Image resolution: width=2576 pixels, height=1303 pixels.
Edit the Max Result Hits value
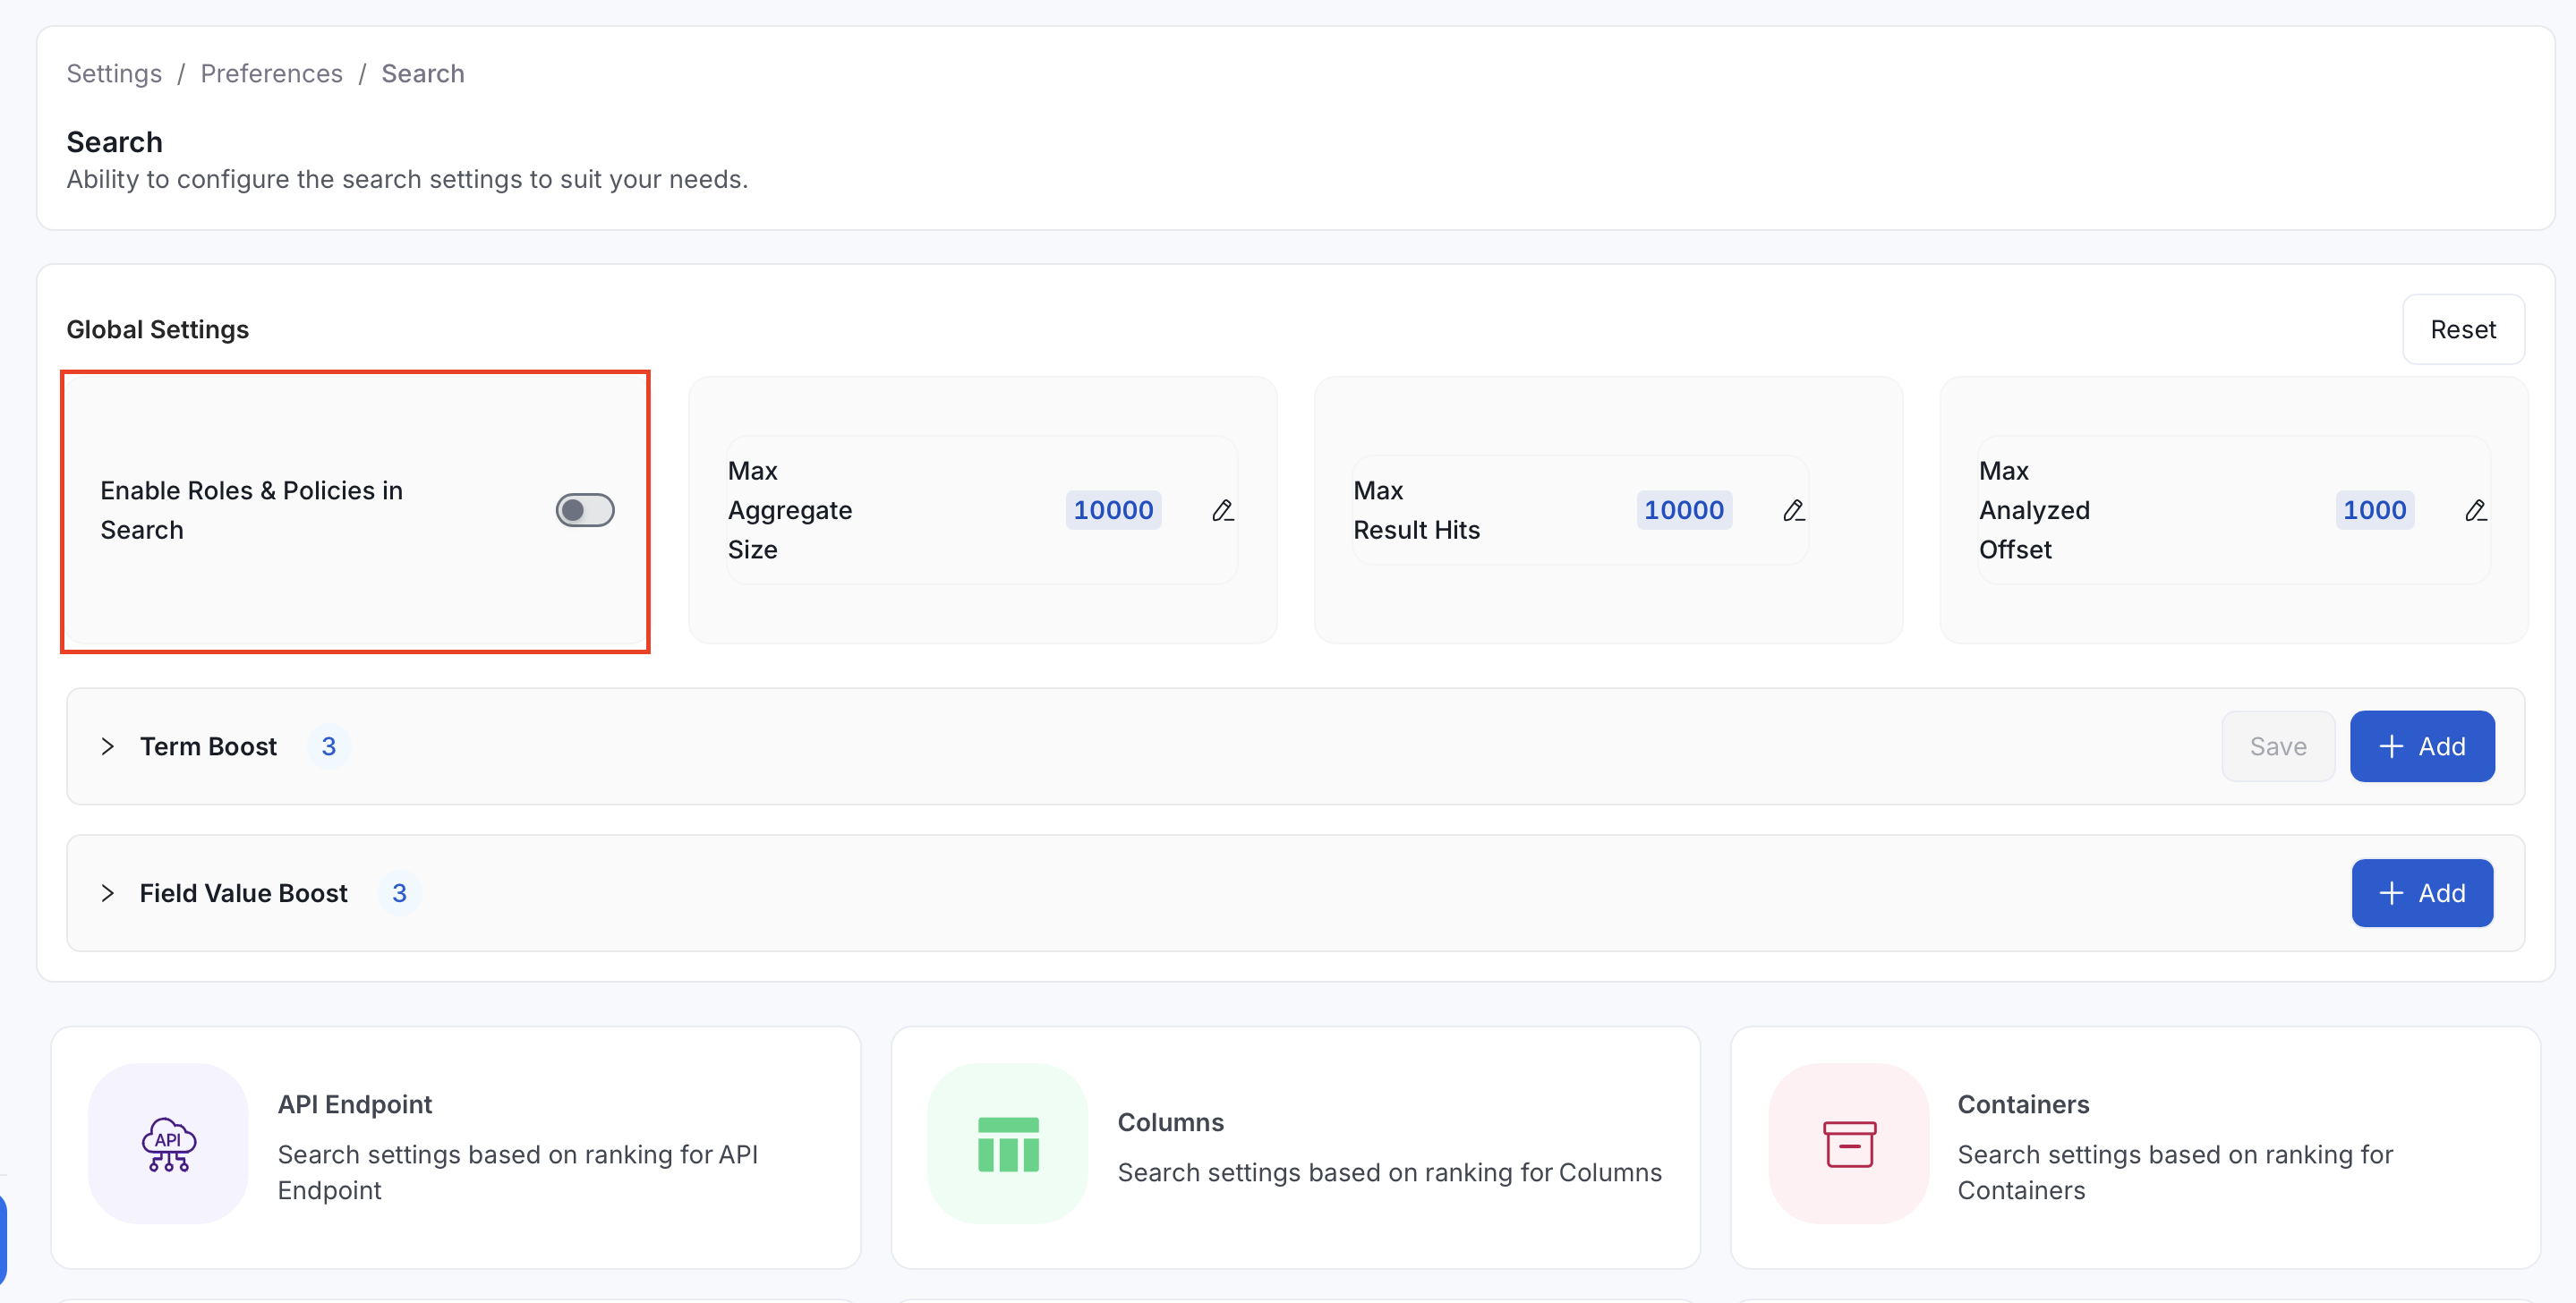point(1793,511)
